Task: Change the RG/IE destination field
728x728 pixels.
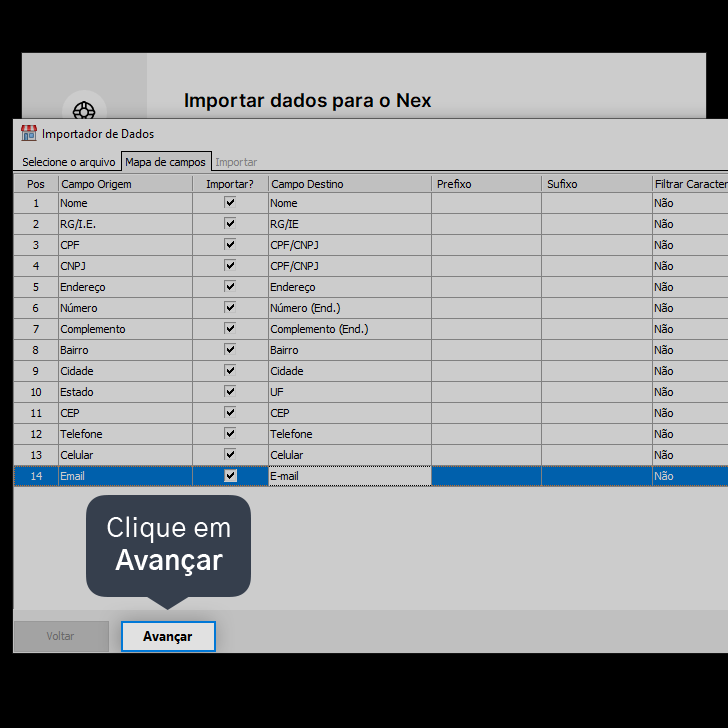Action: [x=350, y=224]
